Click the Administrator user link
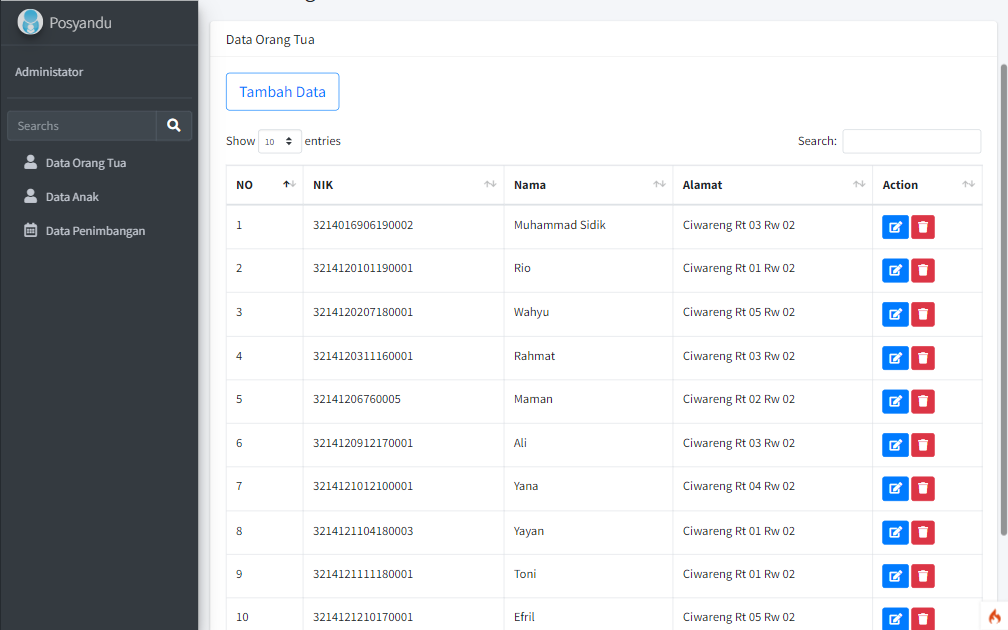Screen dimensions: 1008x630 pos(49,72)
